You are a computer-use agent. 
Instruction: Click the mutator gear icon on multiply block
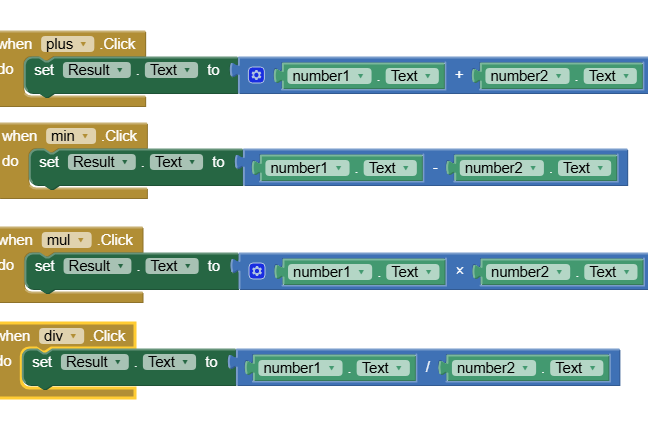(256, 272)
